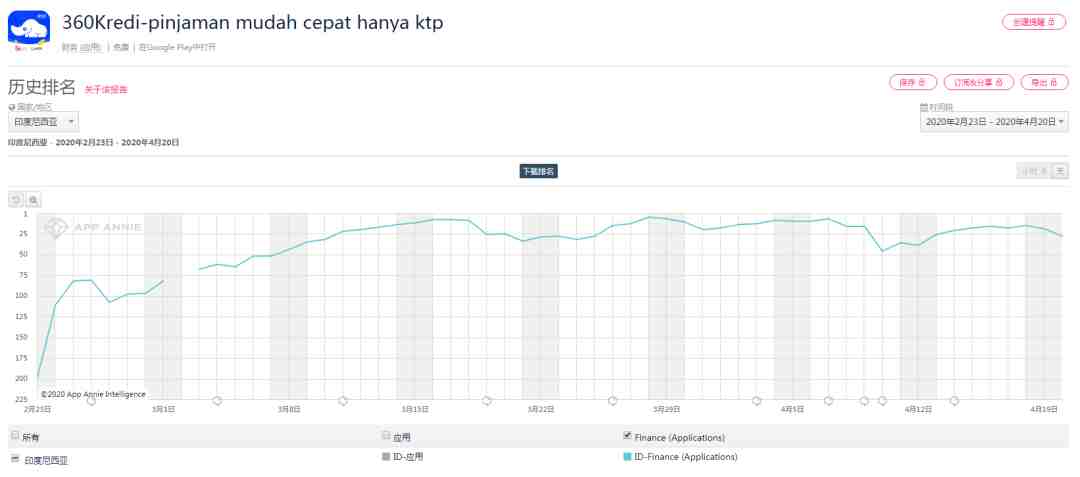The width and height of the screenshot is (1080, 477).
Task: Select the 下载排名 tab
Action: [x=538, y=171]
